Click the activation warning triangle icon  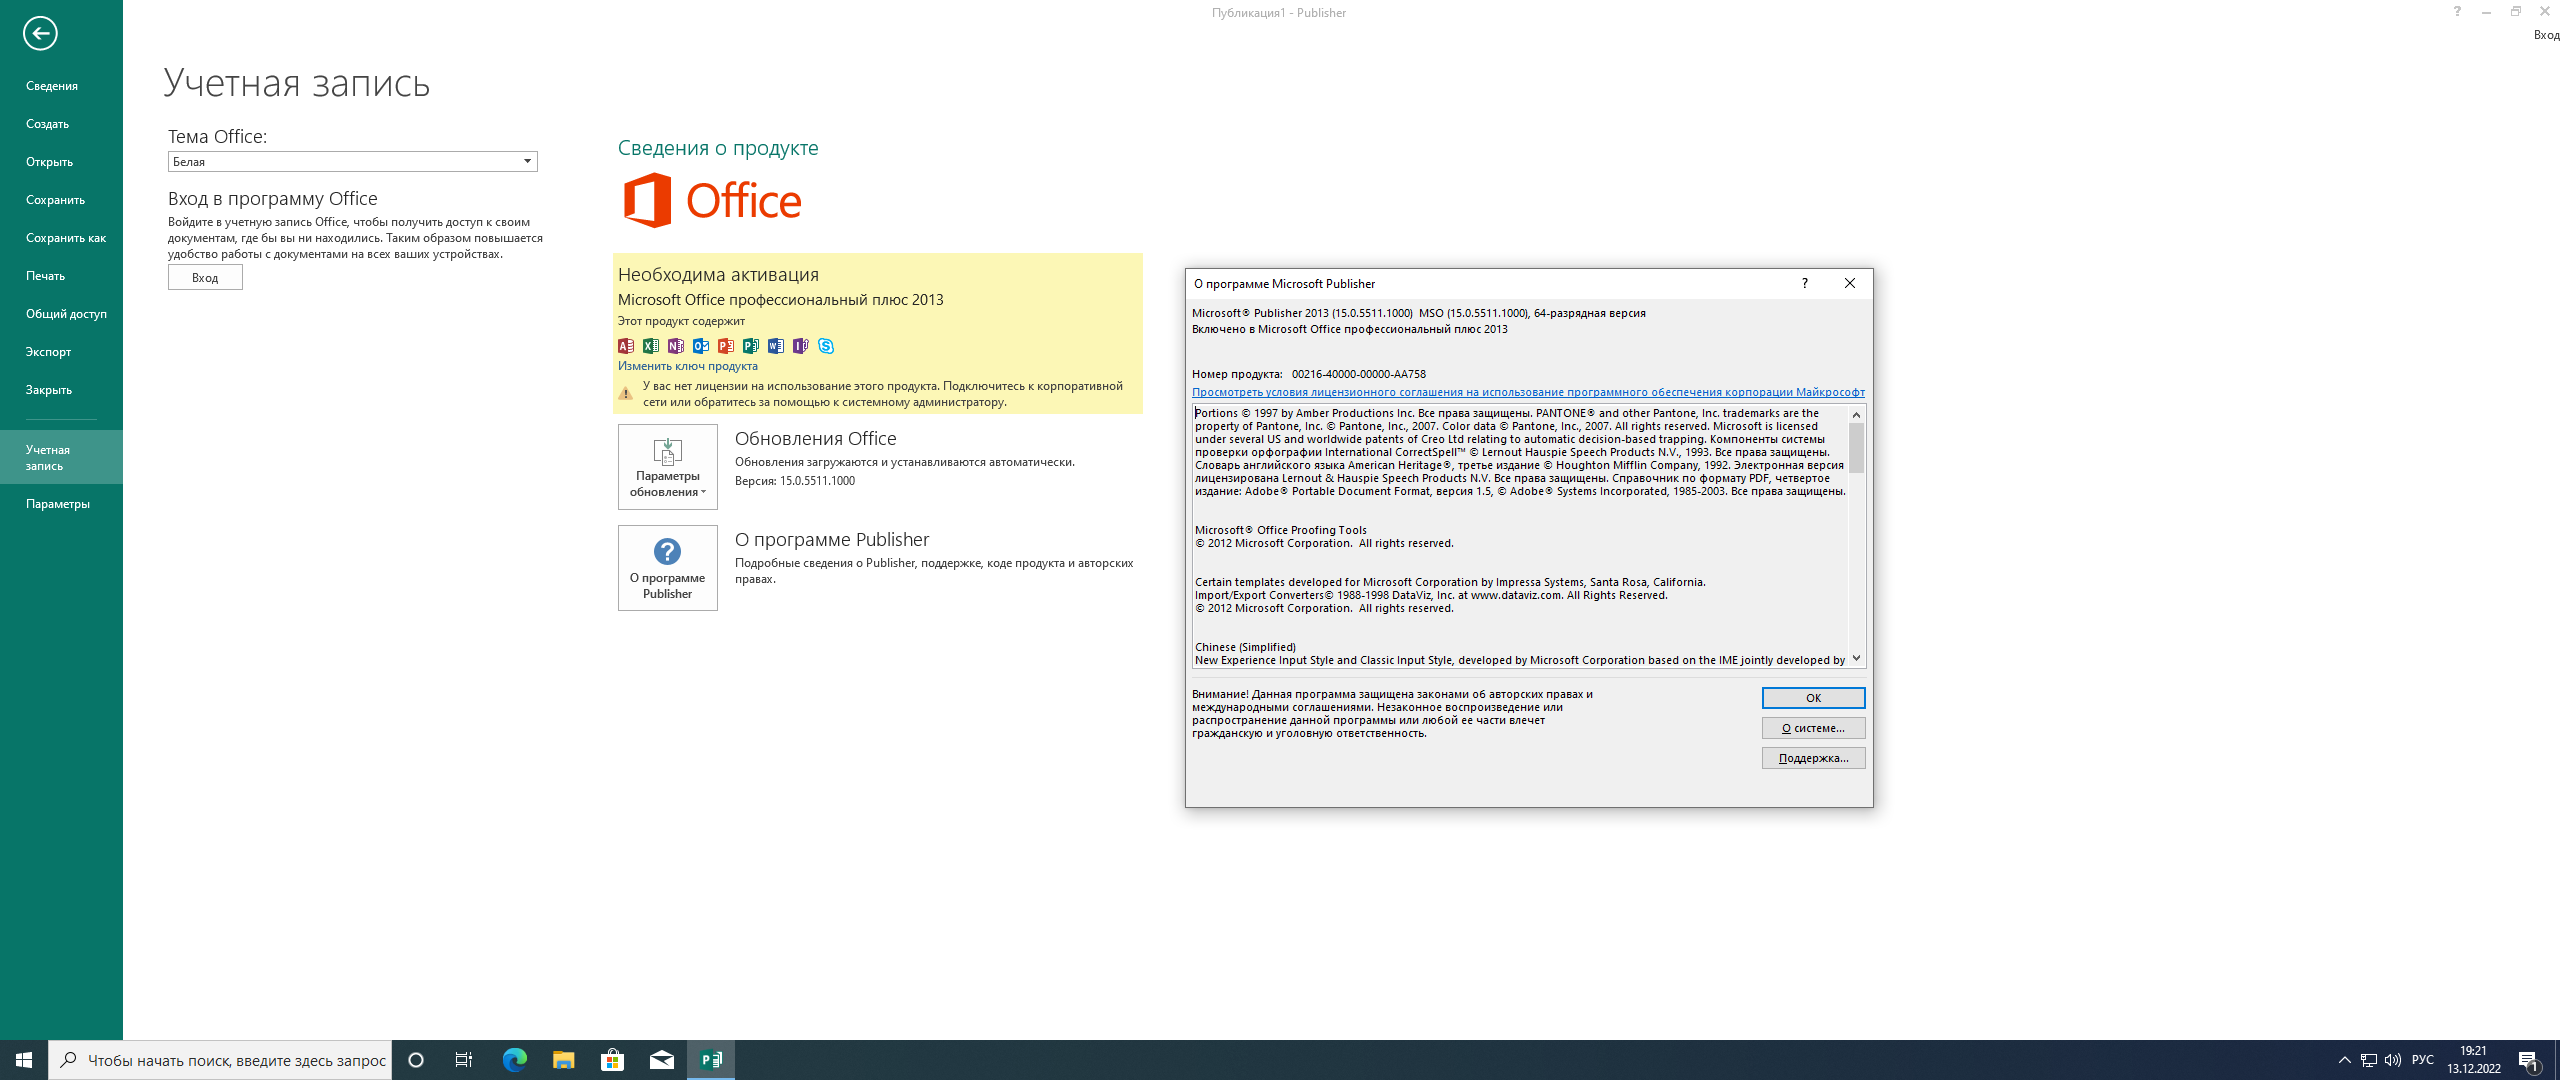click(x=626, y=394)
